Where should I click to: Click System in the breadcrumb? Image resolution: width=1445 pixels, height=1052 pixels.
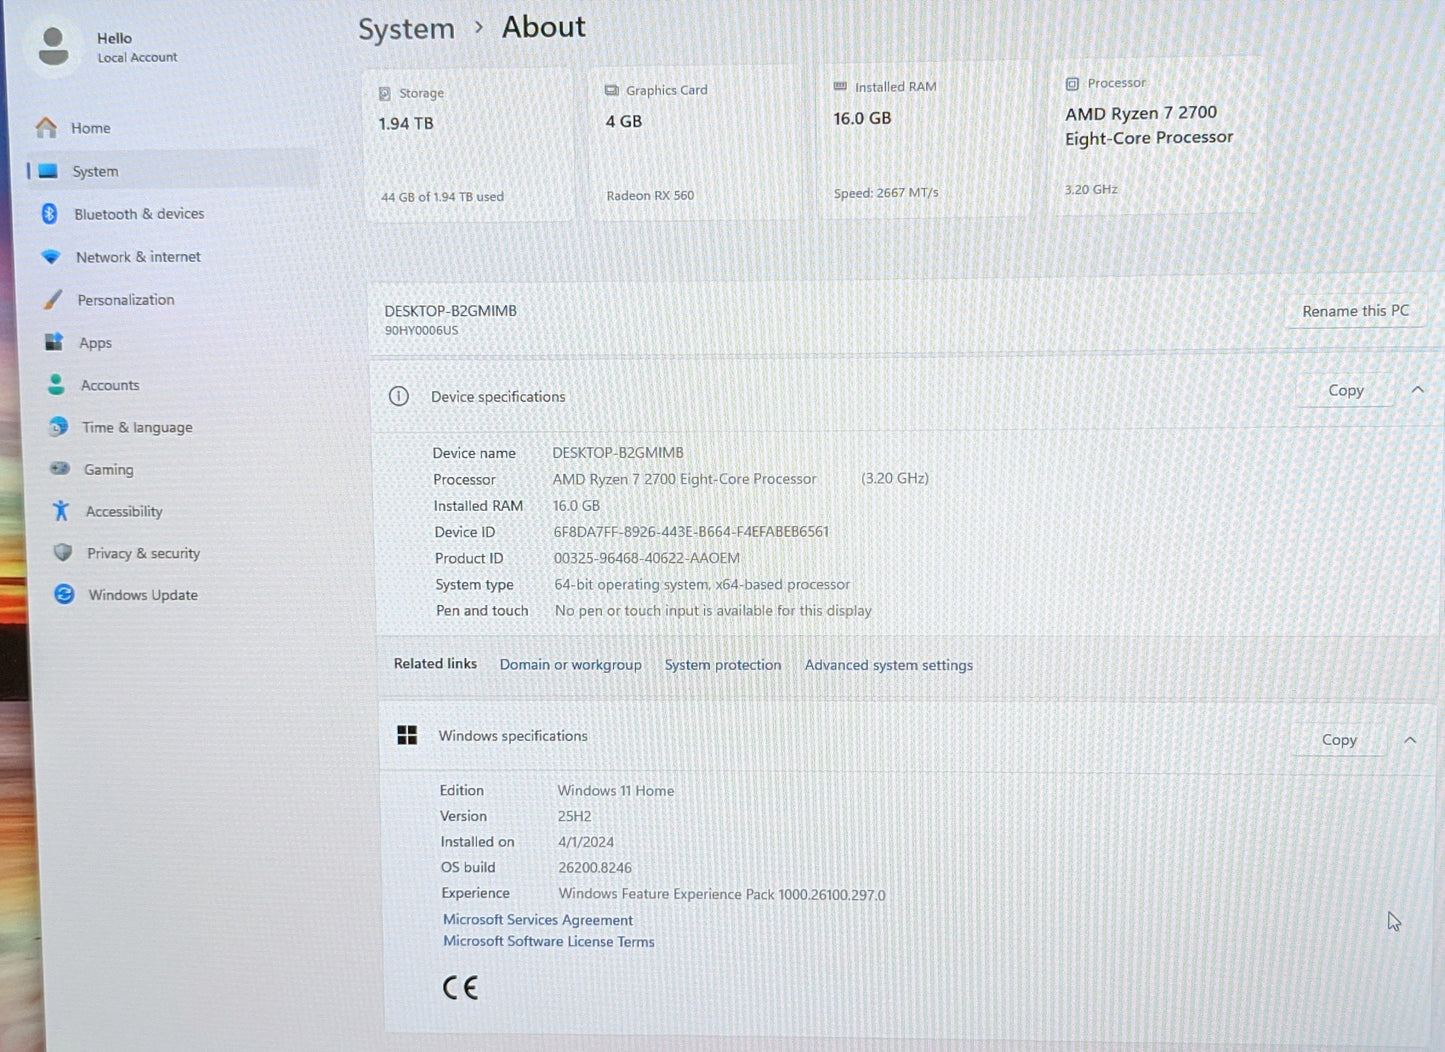point(406,30)
